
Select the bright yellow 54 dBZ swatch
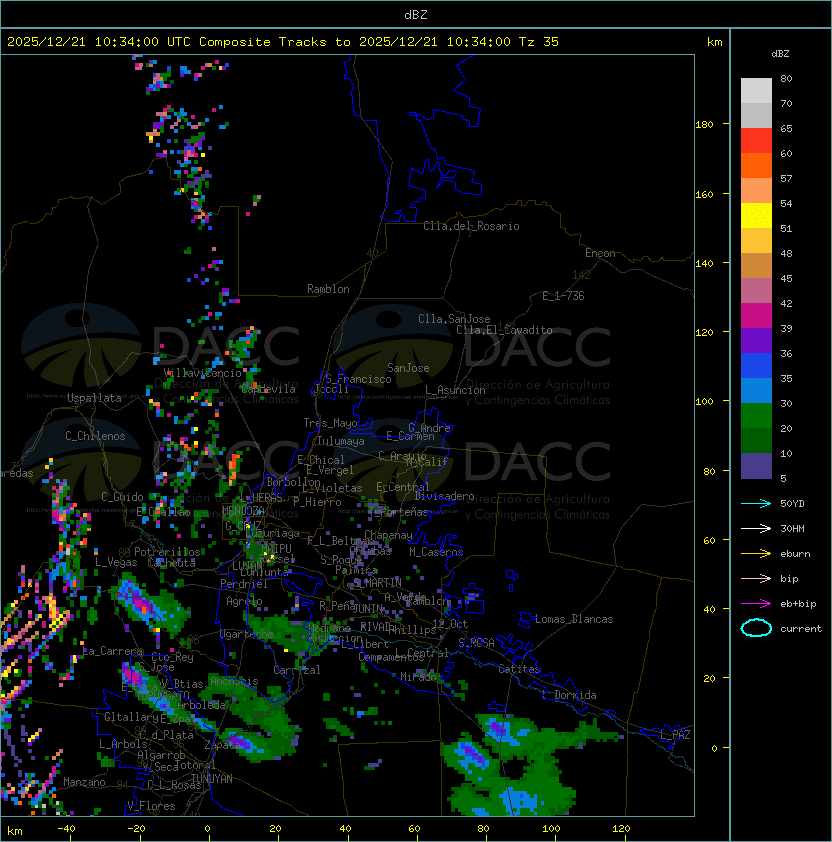756,215
